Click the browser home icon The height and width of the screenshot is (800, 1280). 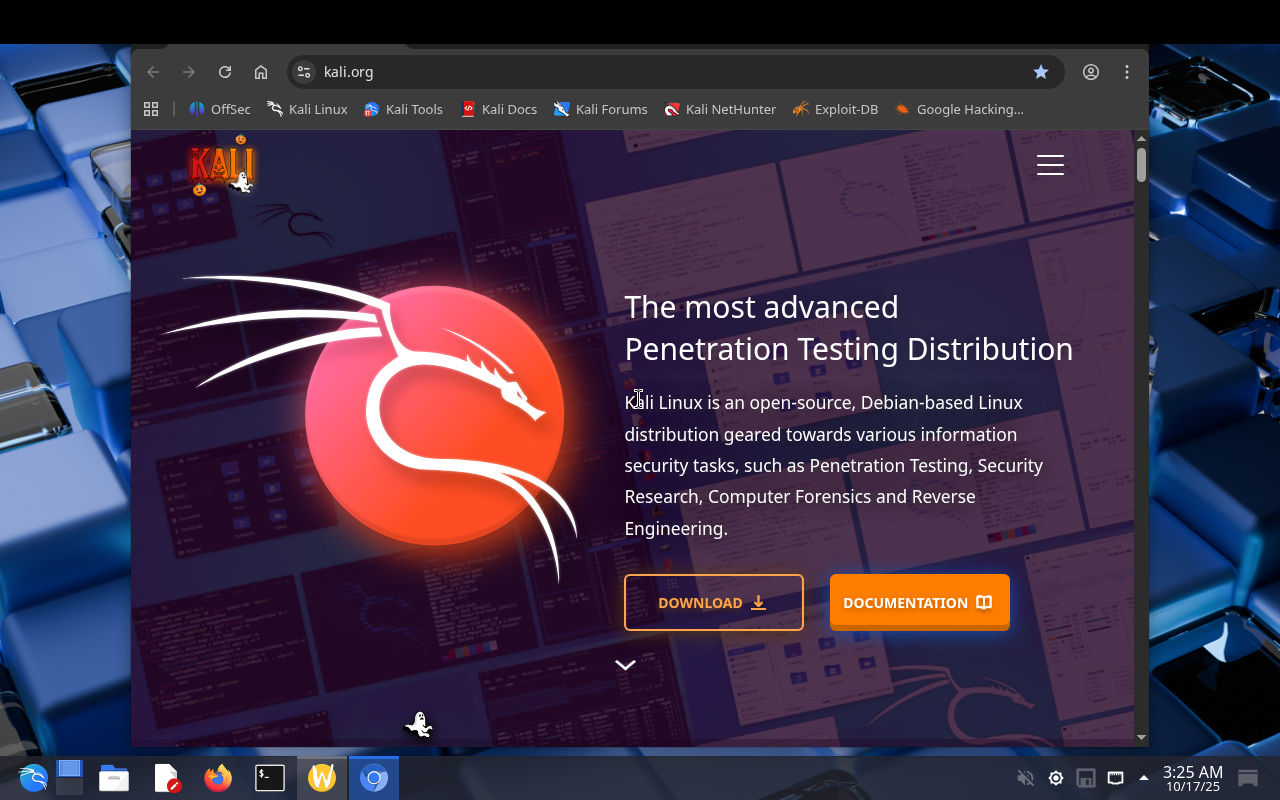point(261,72)
